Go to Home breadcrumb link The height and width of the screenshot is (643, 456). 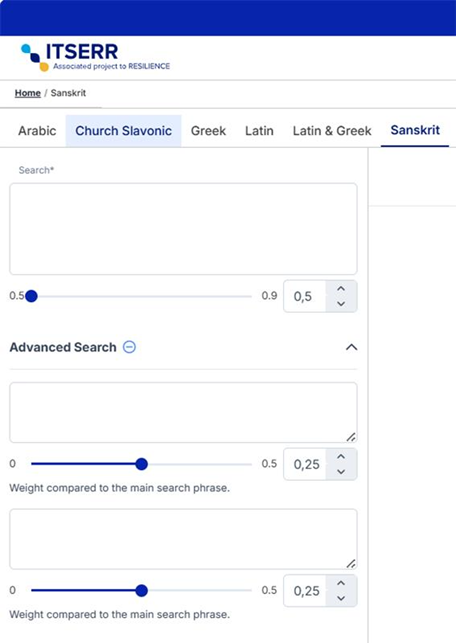pyautogui.click(x=28, y=93)
